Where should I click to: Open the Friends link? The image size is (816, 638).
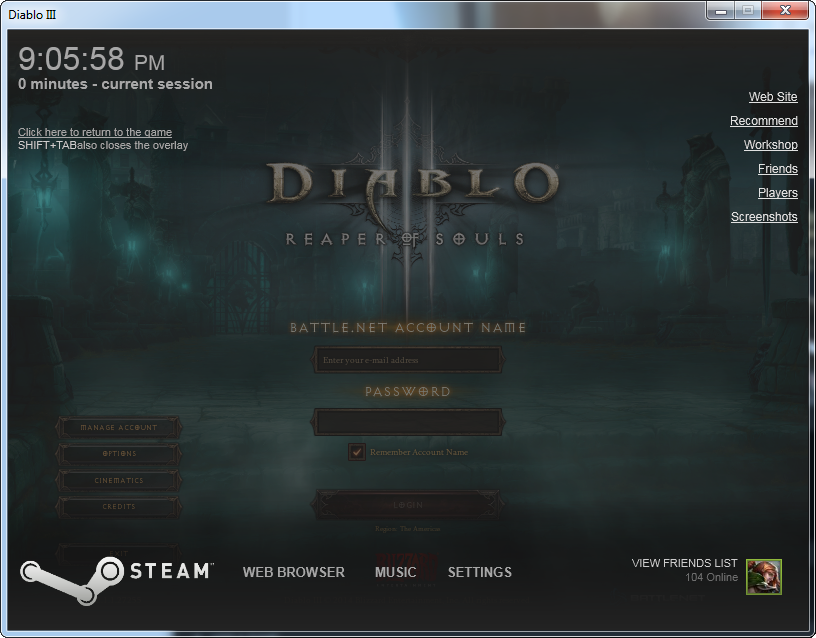click(777, 169)
